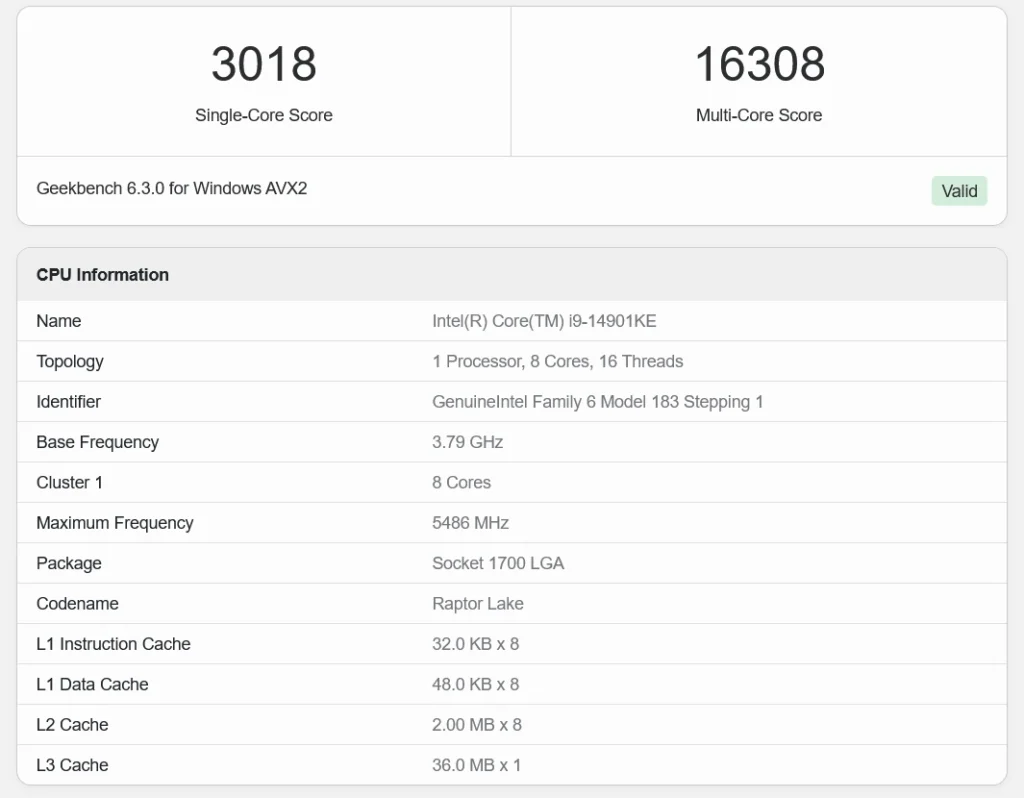Click the Raptor Lake codename value
The height and width of the screenshot is (798, 1024).
point(477,604)
